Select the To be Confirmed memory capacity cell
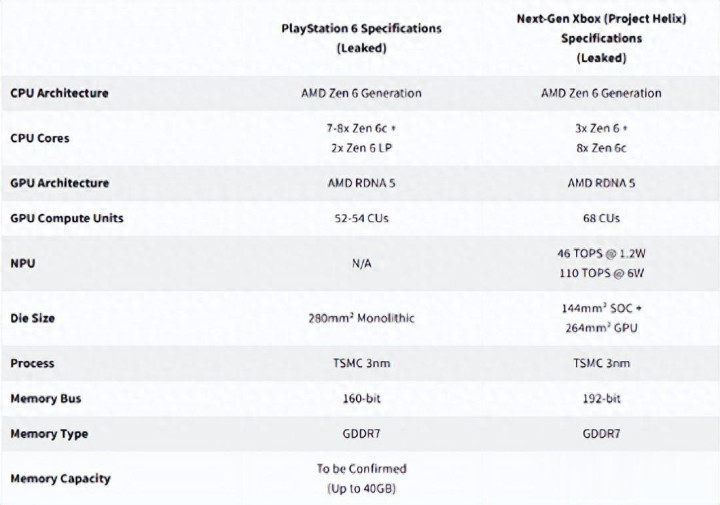The width and height of the screenshot is (720, 505). pyautogui.click(x=361, y=468)
